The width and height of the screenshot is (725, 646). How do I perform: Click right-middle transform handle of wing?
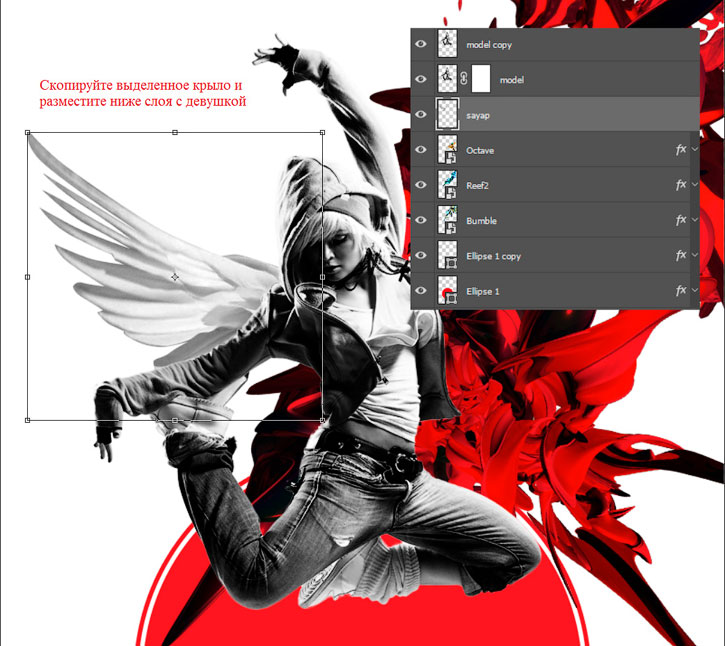coord(322,277)
